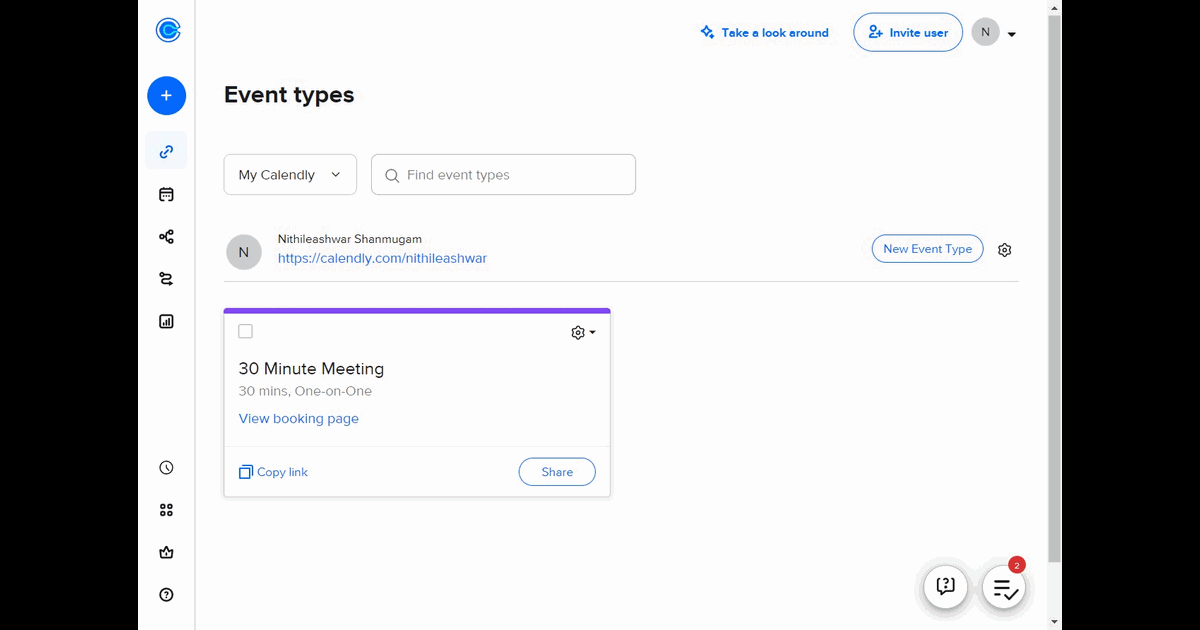
Task: Click the scrollbar up arrow
Action: 1054,7
